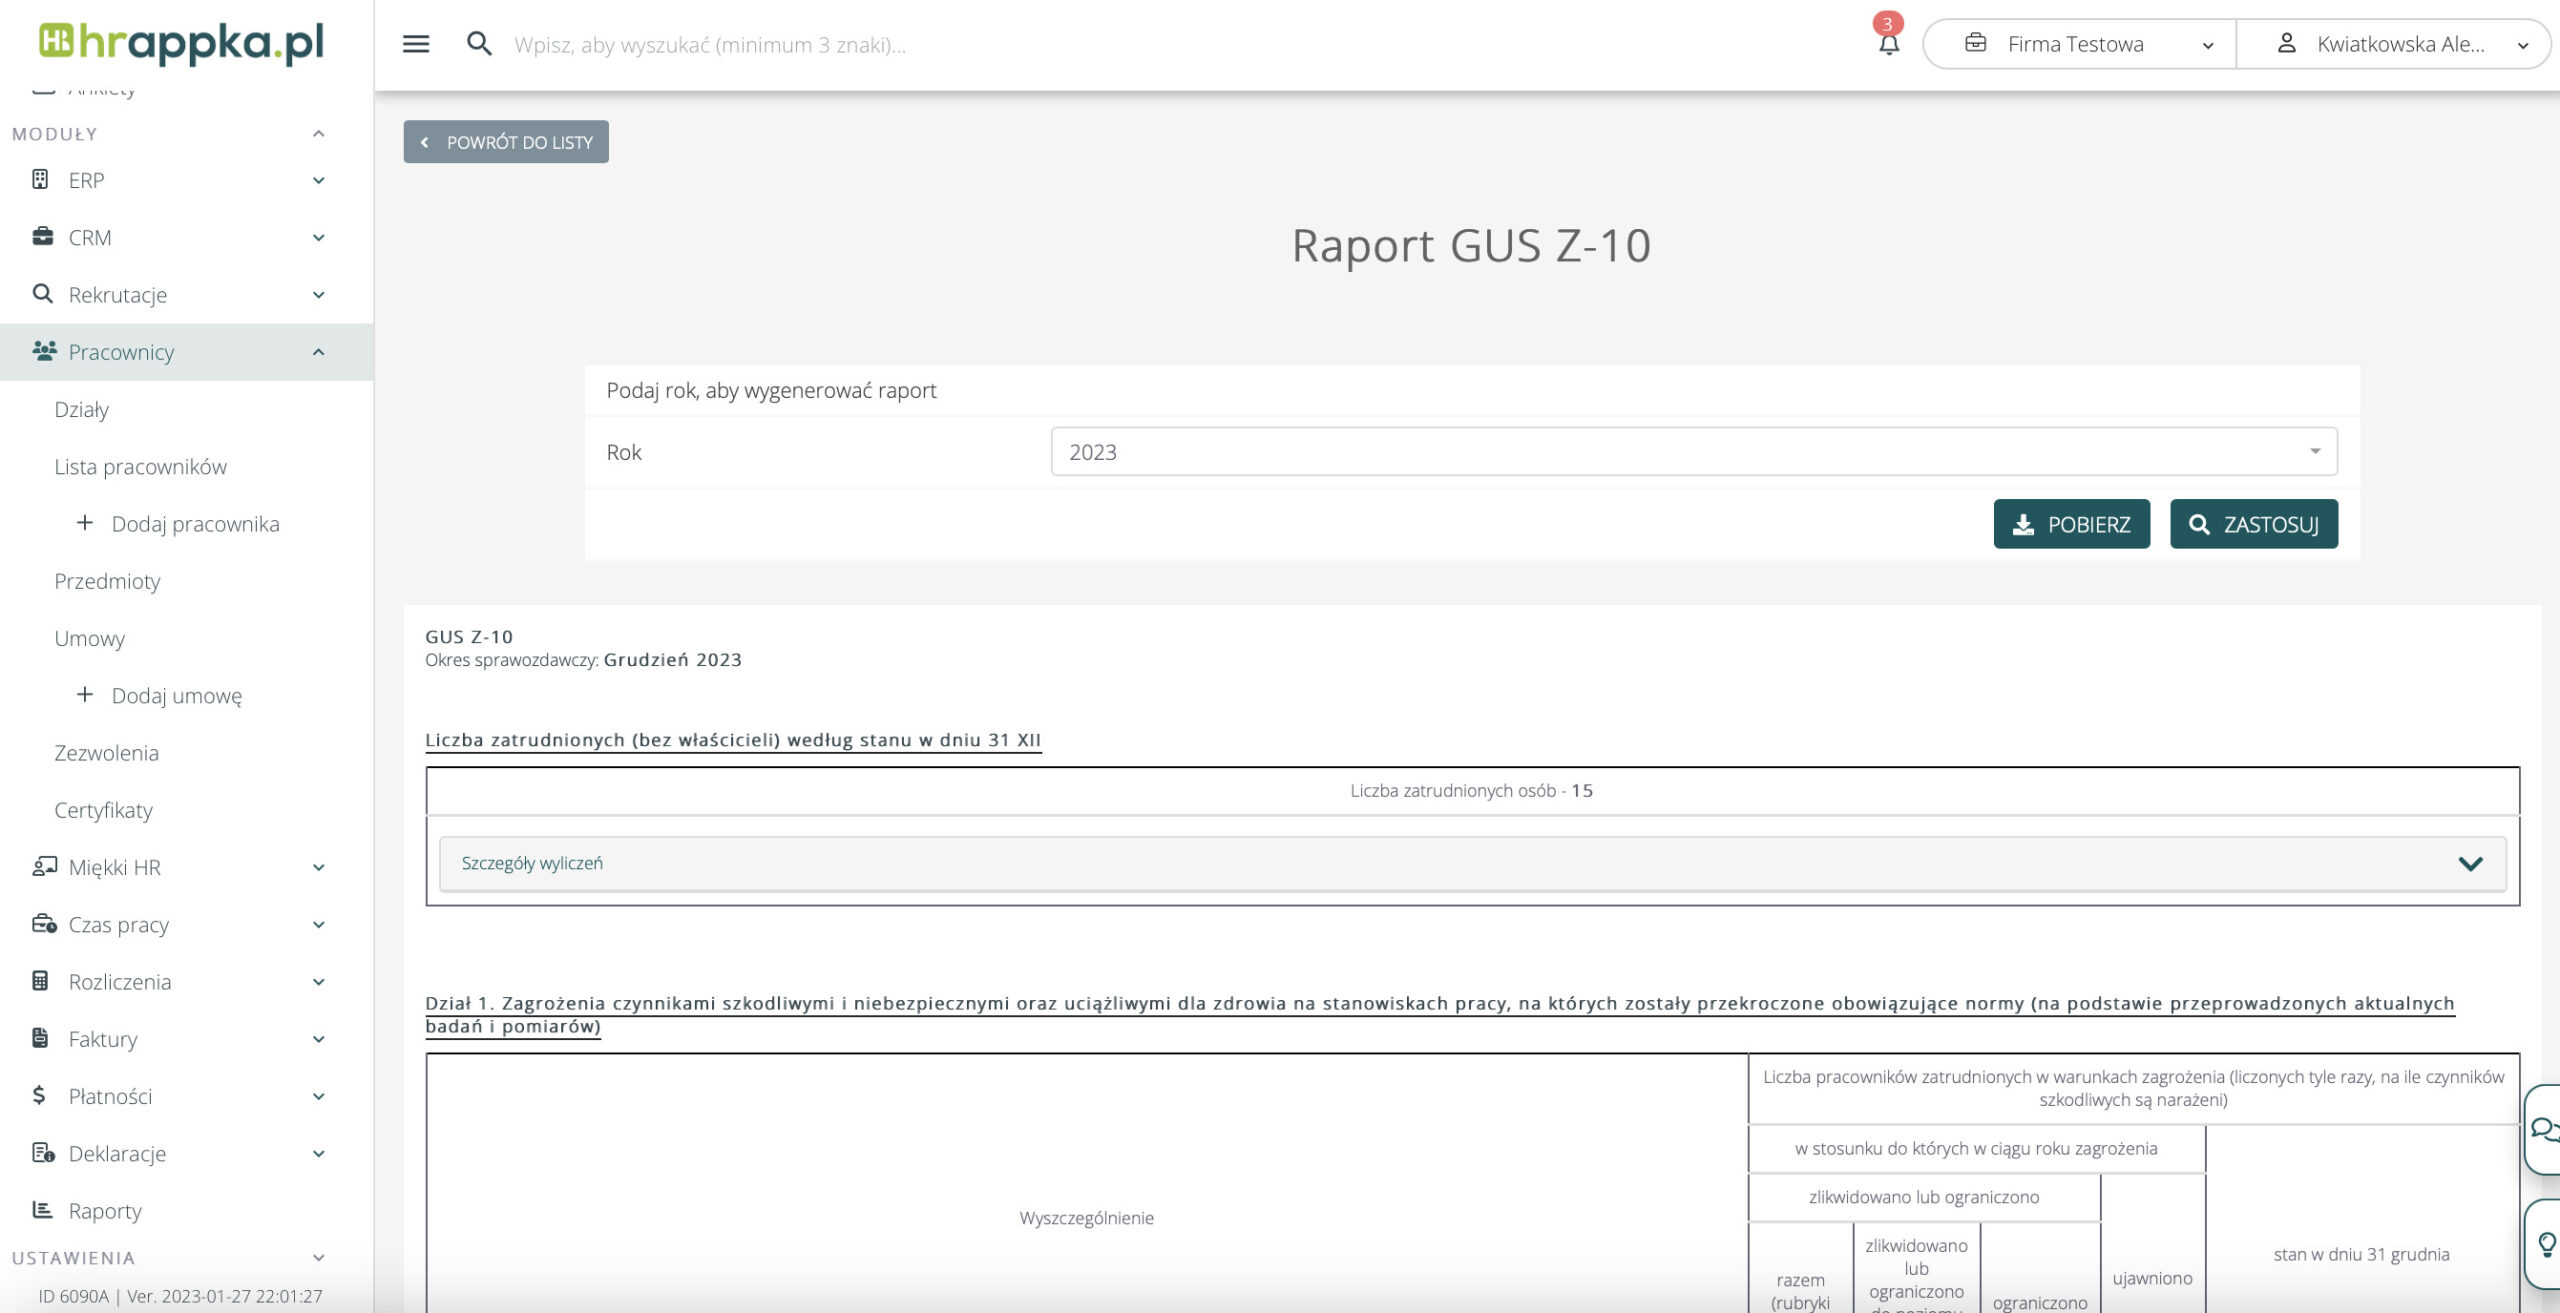2560x1313 pixels.
Task: Click the ZASTOSUJ button
Action: [2253, 524]
